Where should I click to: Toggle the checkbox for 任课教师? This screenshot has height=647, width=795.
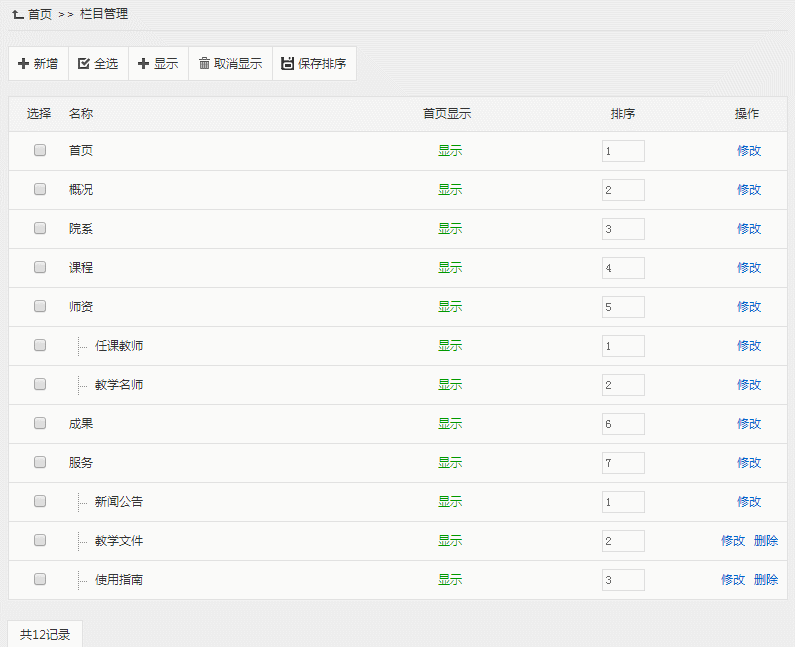[x=40, y=345]
